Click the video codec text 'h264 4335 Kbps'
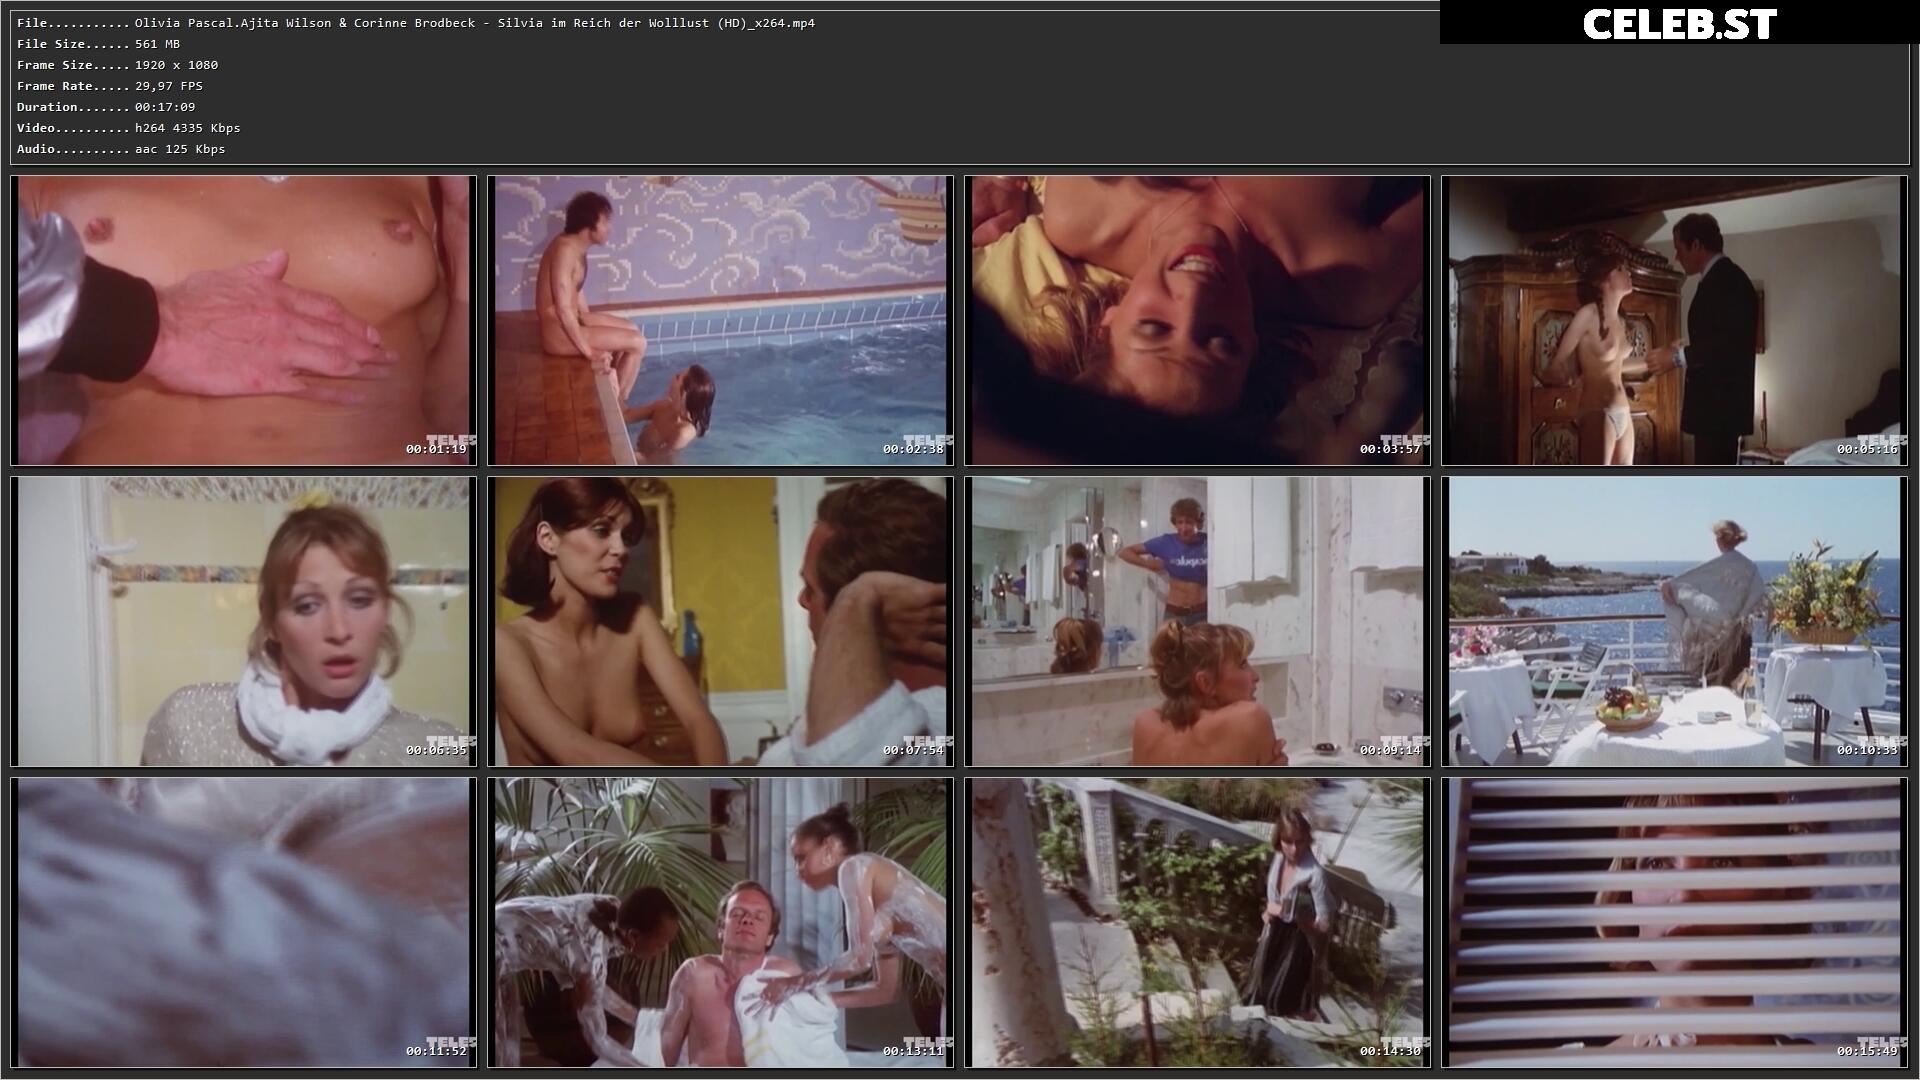1920x1080 pixels. tap(188, 128)
